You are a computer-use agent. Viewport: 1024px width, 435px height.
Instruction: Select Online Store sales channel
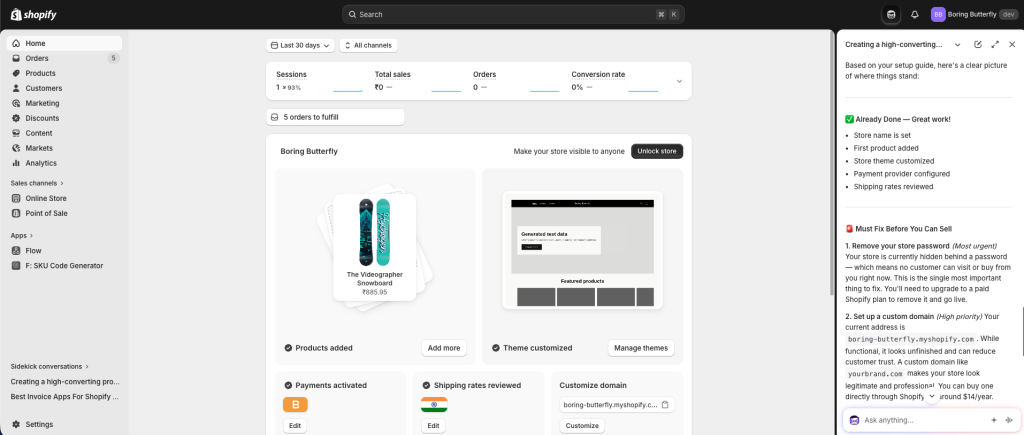(x=46, y=198)
